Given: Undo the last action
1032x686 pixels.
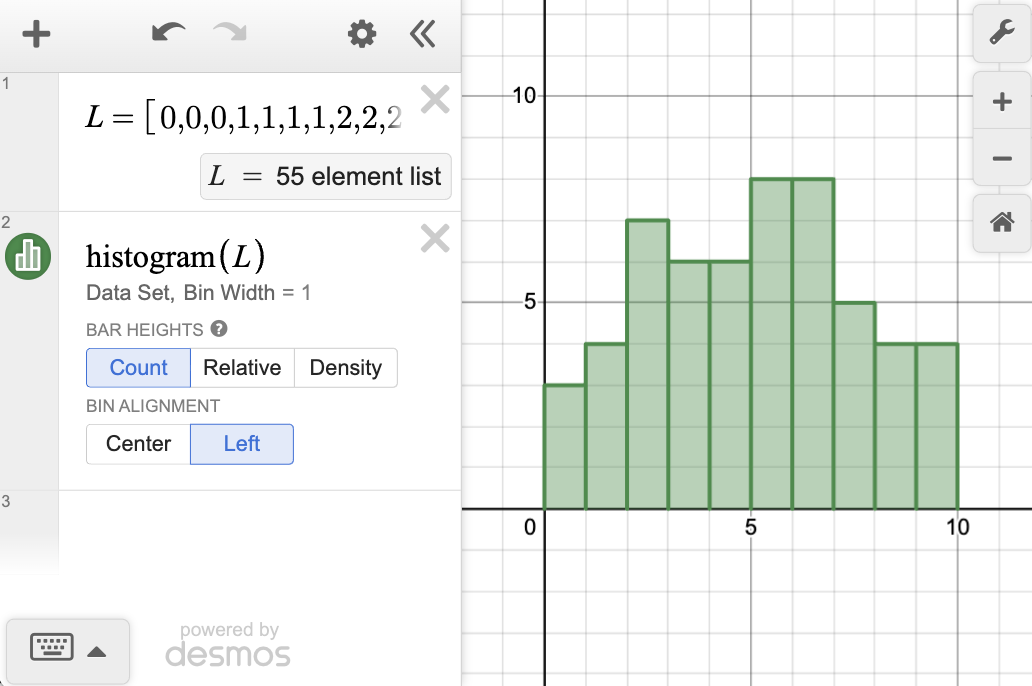Looking at the screenshot, I should [x=168, y=35].
